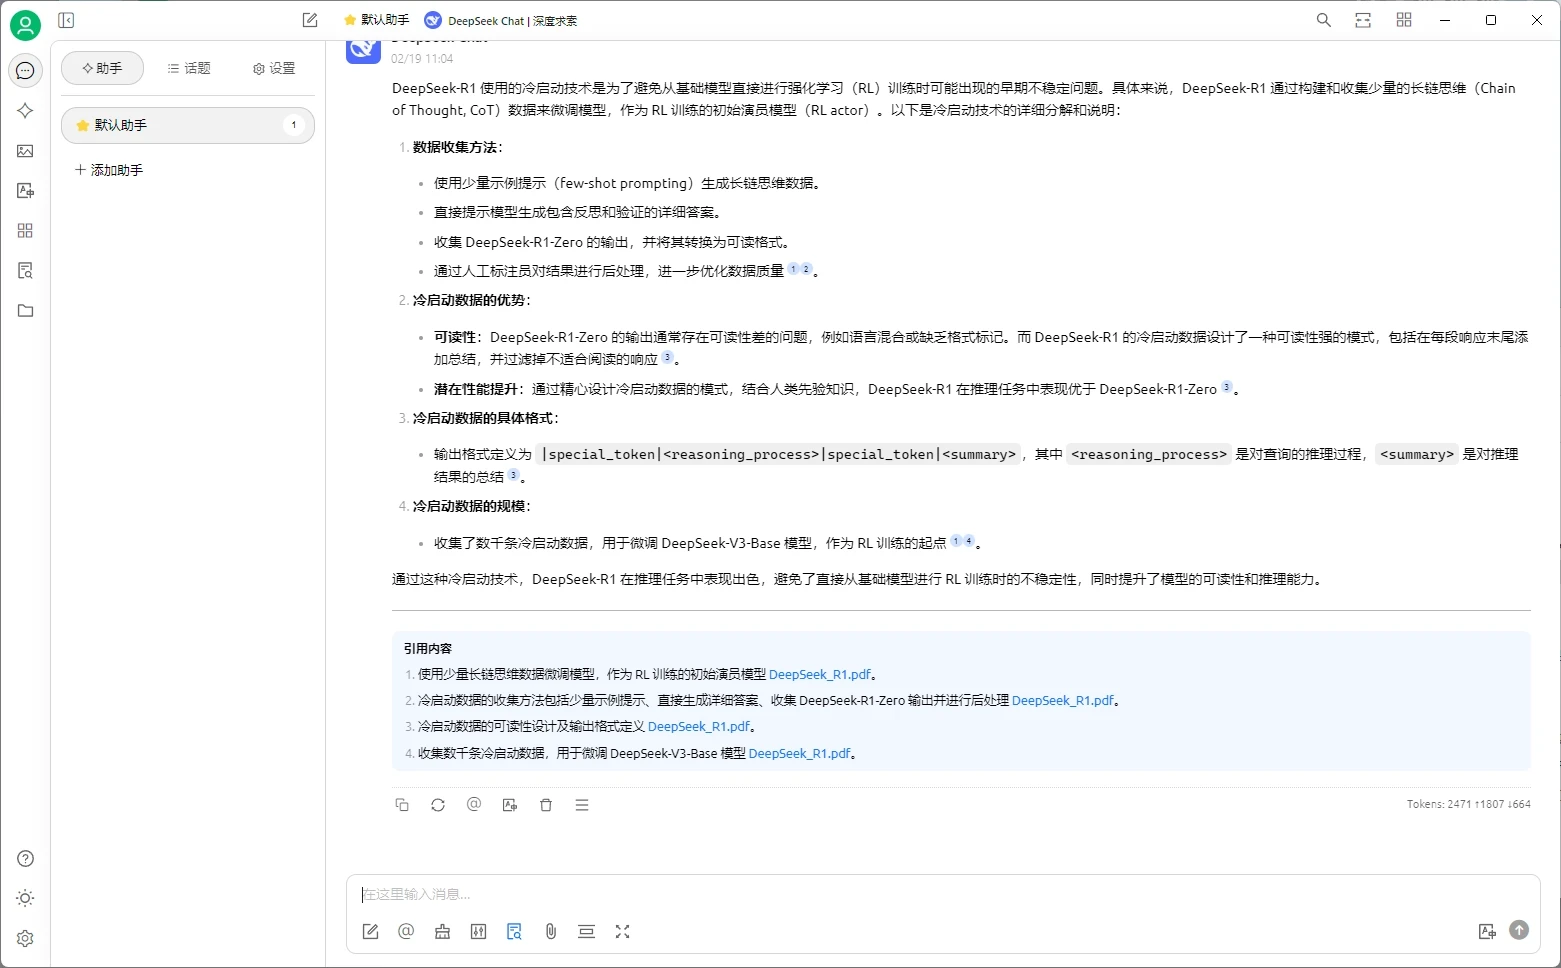1561x968 pixels.
Task: Copy the assistant message
Action: pos(402,805)
